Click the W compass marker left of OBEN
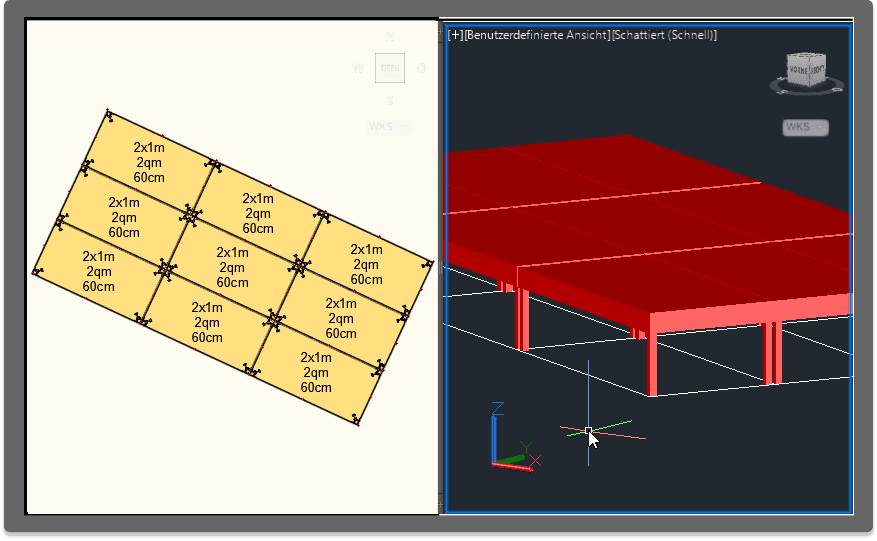 coord(357,69)
